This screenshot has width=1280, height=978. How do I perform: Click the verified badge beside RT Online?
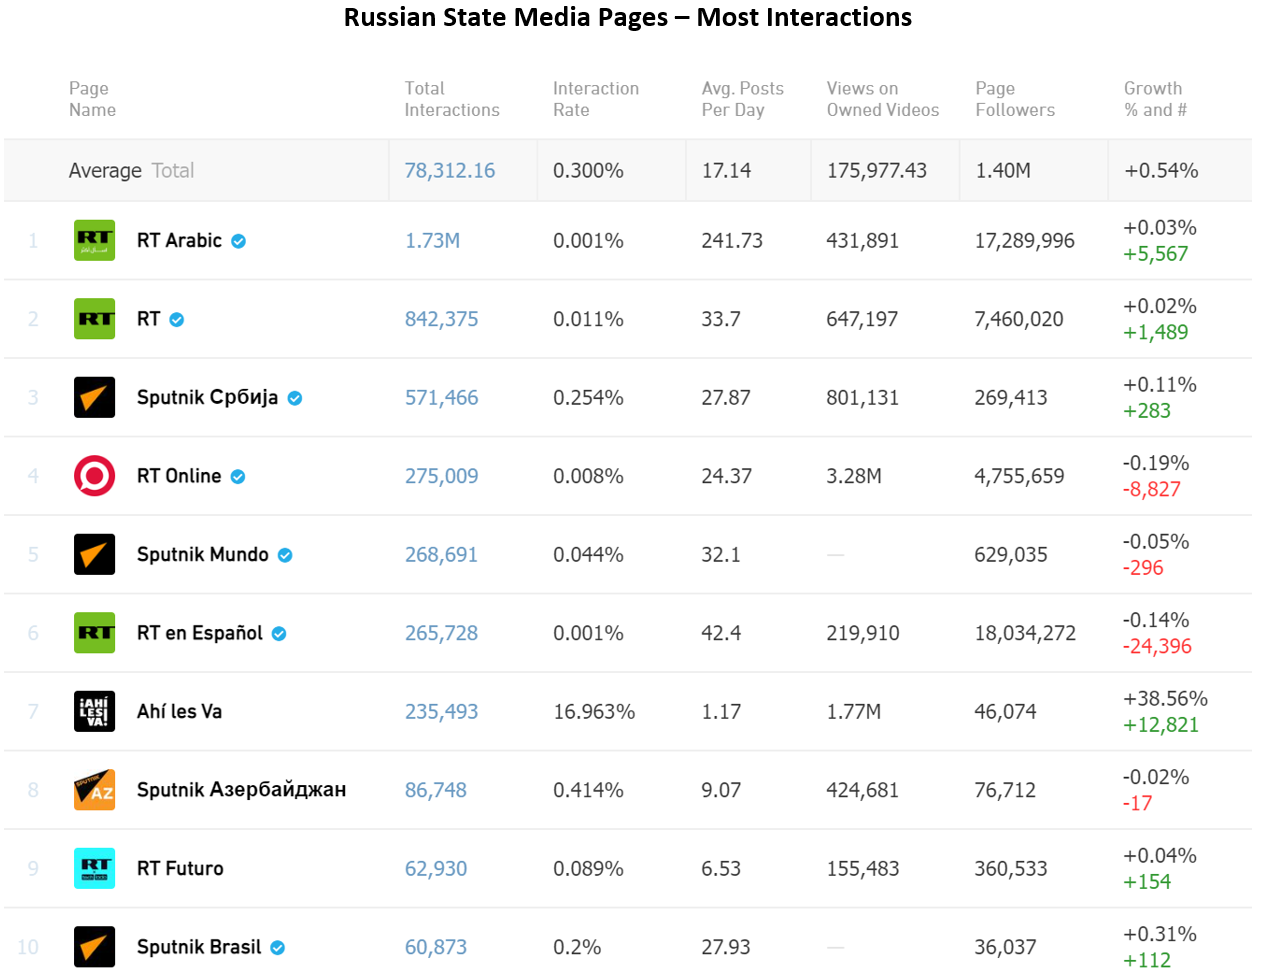238,477
